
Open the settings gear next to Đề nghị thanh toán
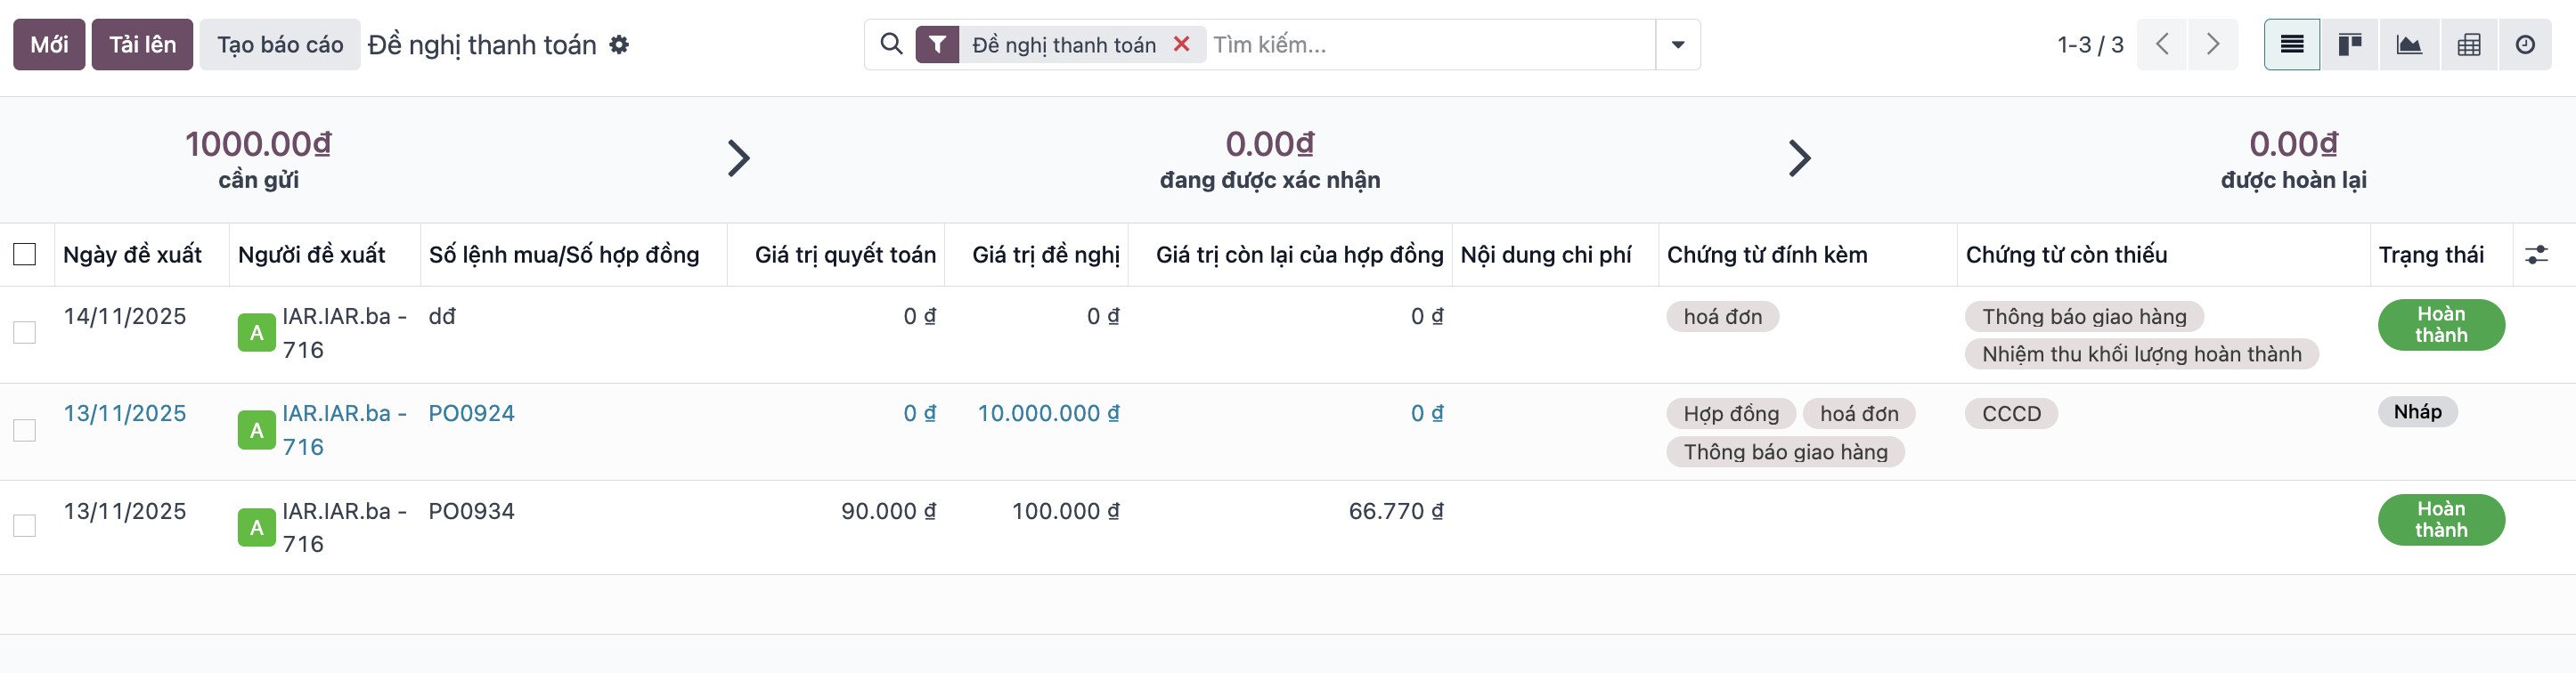pyautogui.click(x=619, y=45)
